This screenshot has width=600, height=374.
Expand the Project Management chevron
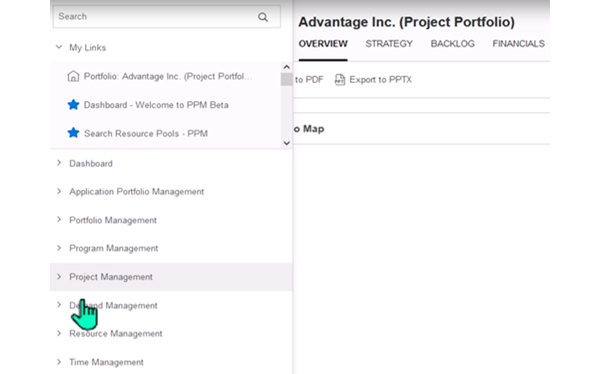59,276
